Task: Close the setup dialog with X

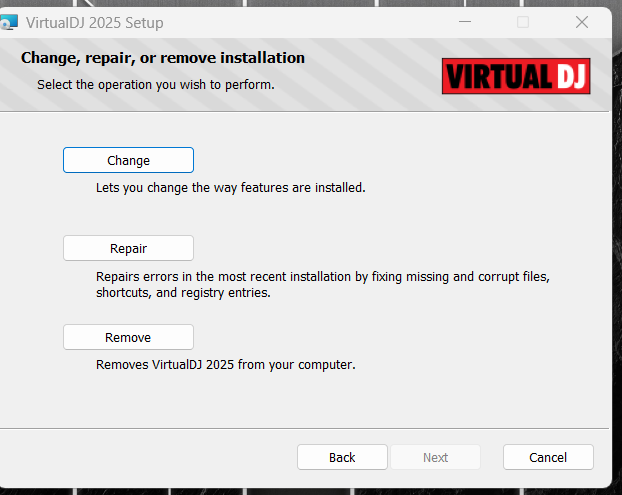Action: [582, 22]
